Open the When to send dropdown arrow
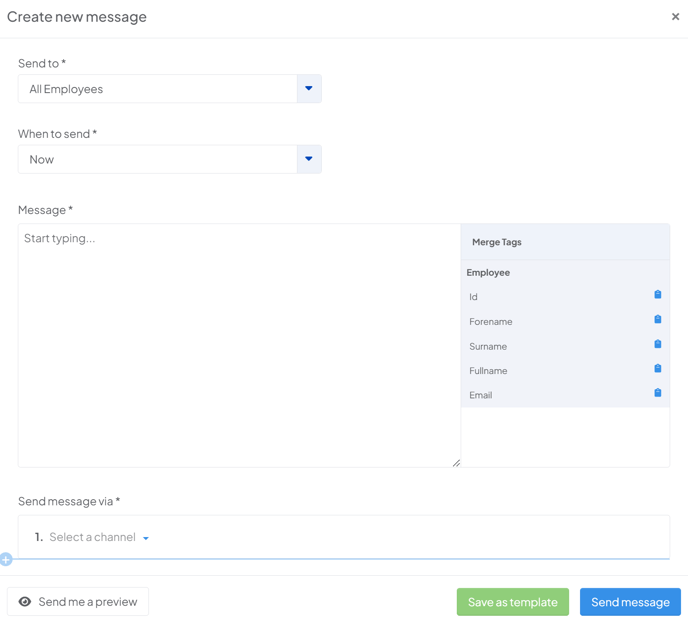The image size is (688, 621). click(x=309, y=159)
